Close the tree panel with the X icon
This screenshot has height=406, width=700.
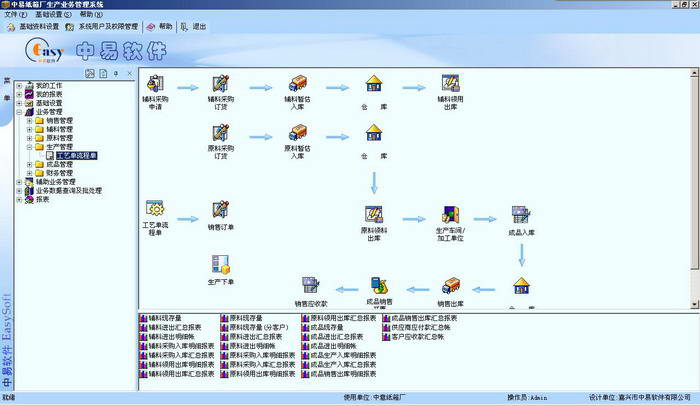coord(130,74)
